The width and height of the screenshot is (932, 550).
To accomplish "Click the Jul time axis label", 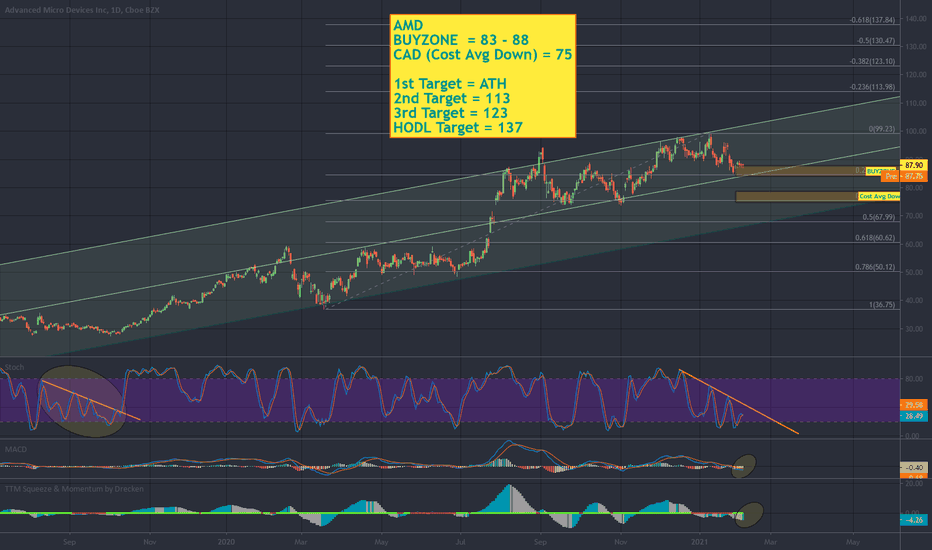I will coord(460,542).
